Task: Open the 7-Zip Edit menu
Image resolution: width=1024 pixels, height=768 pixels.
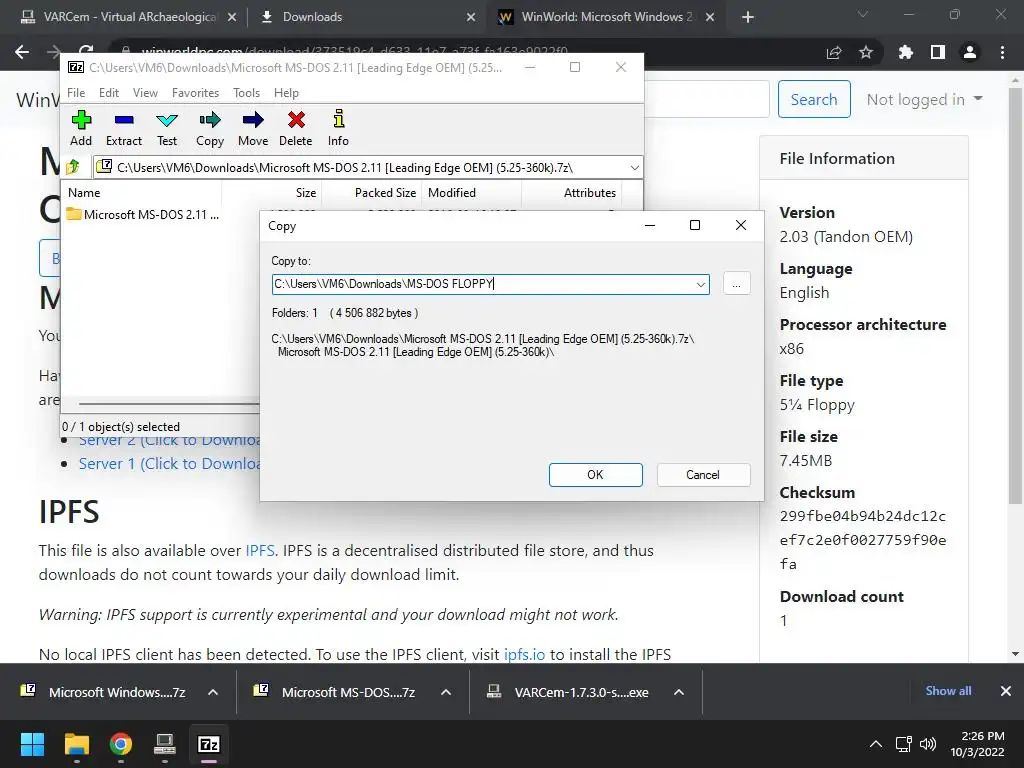Action: (109, 93)
